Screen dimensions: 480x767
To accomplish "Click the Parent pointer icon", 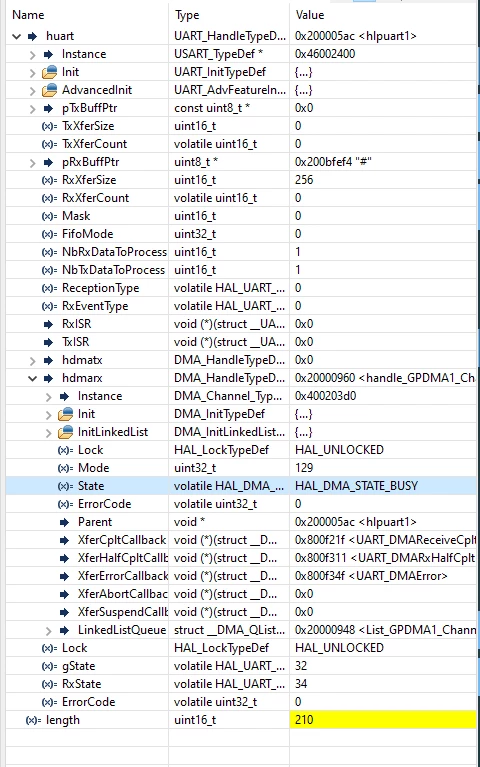I will (x=65, y=522).
